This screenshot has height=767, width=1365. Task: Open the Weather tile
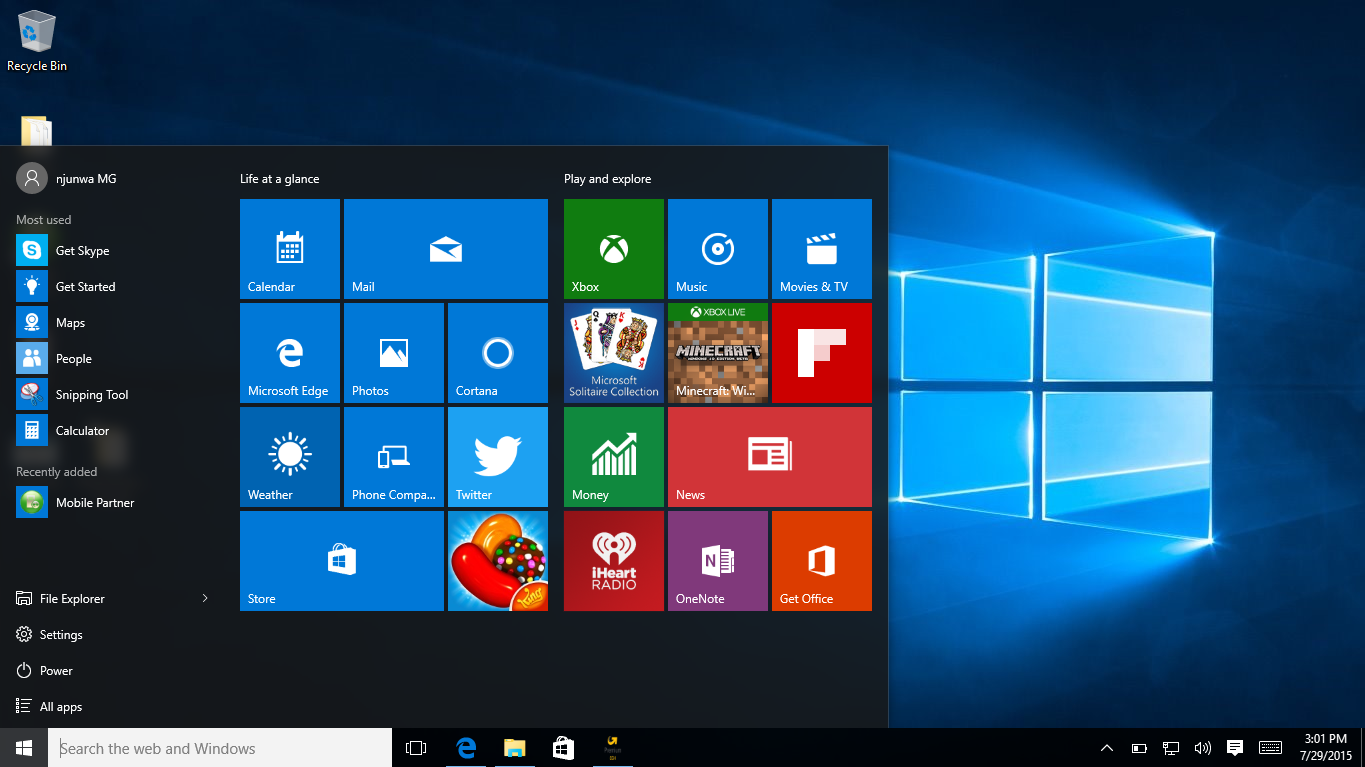coord(289,456)
